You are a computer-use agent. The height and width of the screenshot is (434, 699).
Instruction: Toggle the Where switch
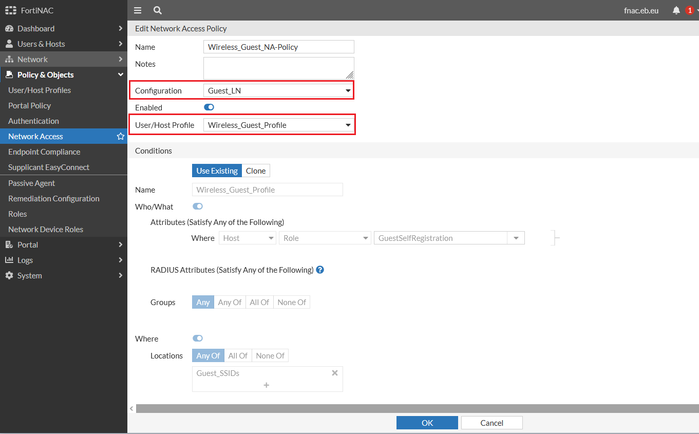[x=197, y=339]
